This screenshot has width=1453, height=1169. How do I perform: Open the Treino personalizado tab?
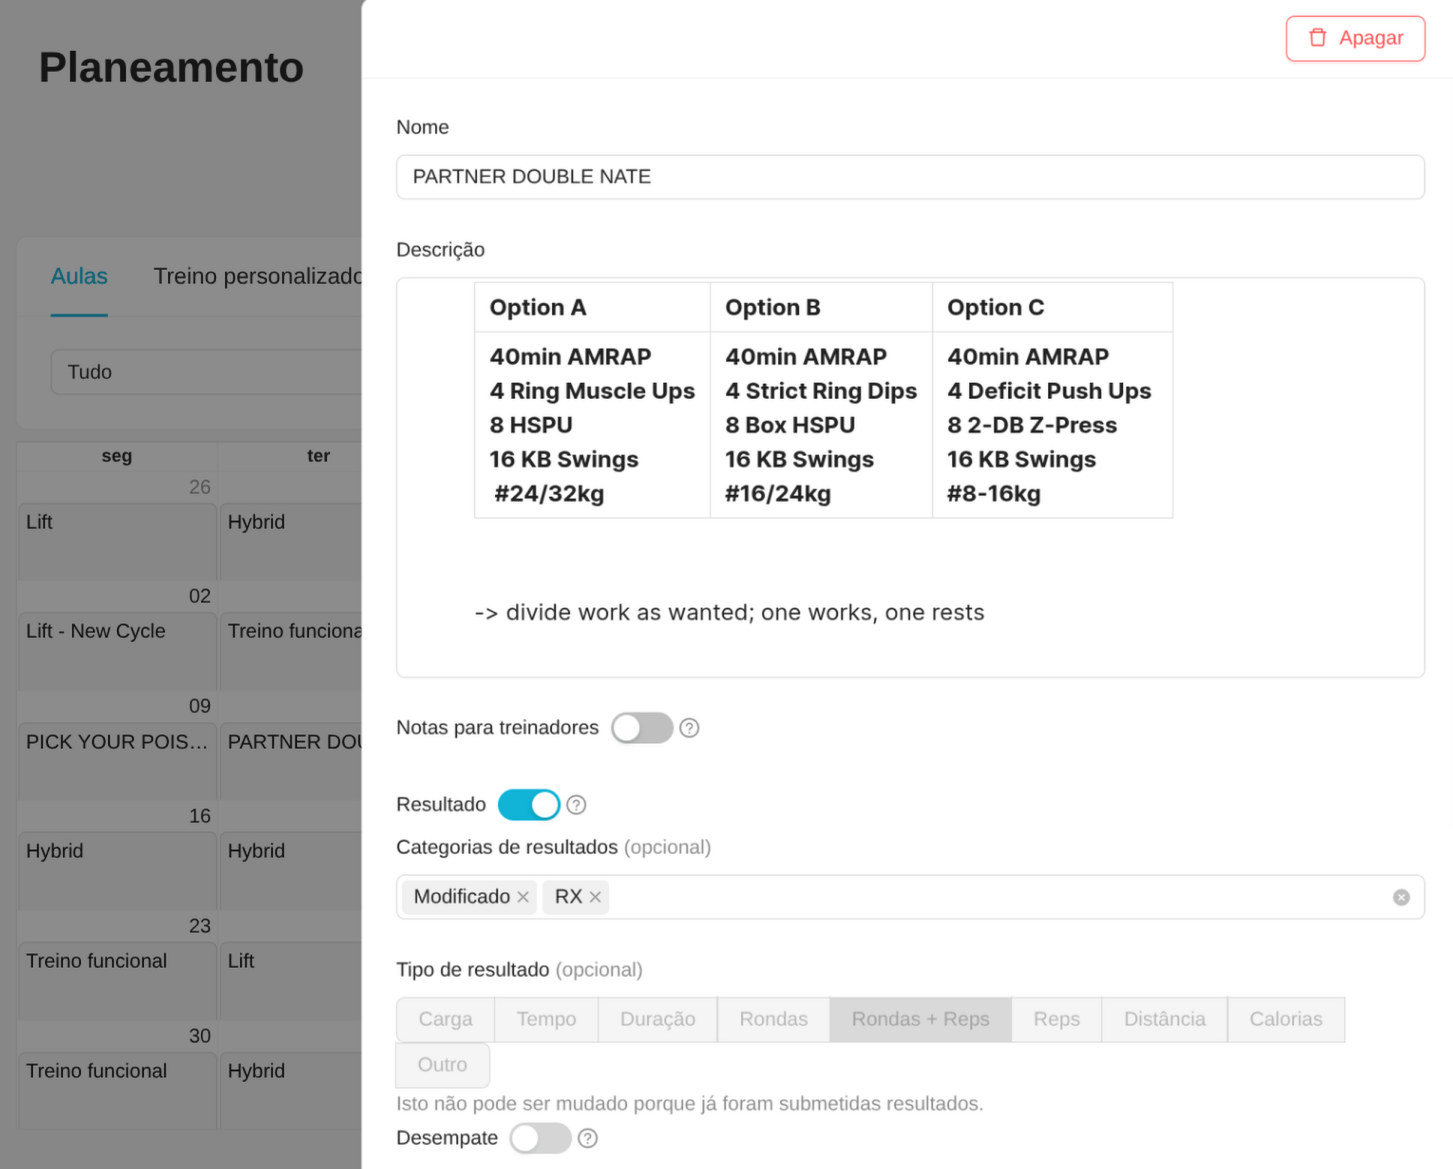click(x=257, y=277)
